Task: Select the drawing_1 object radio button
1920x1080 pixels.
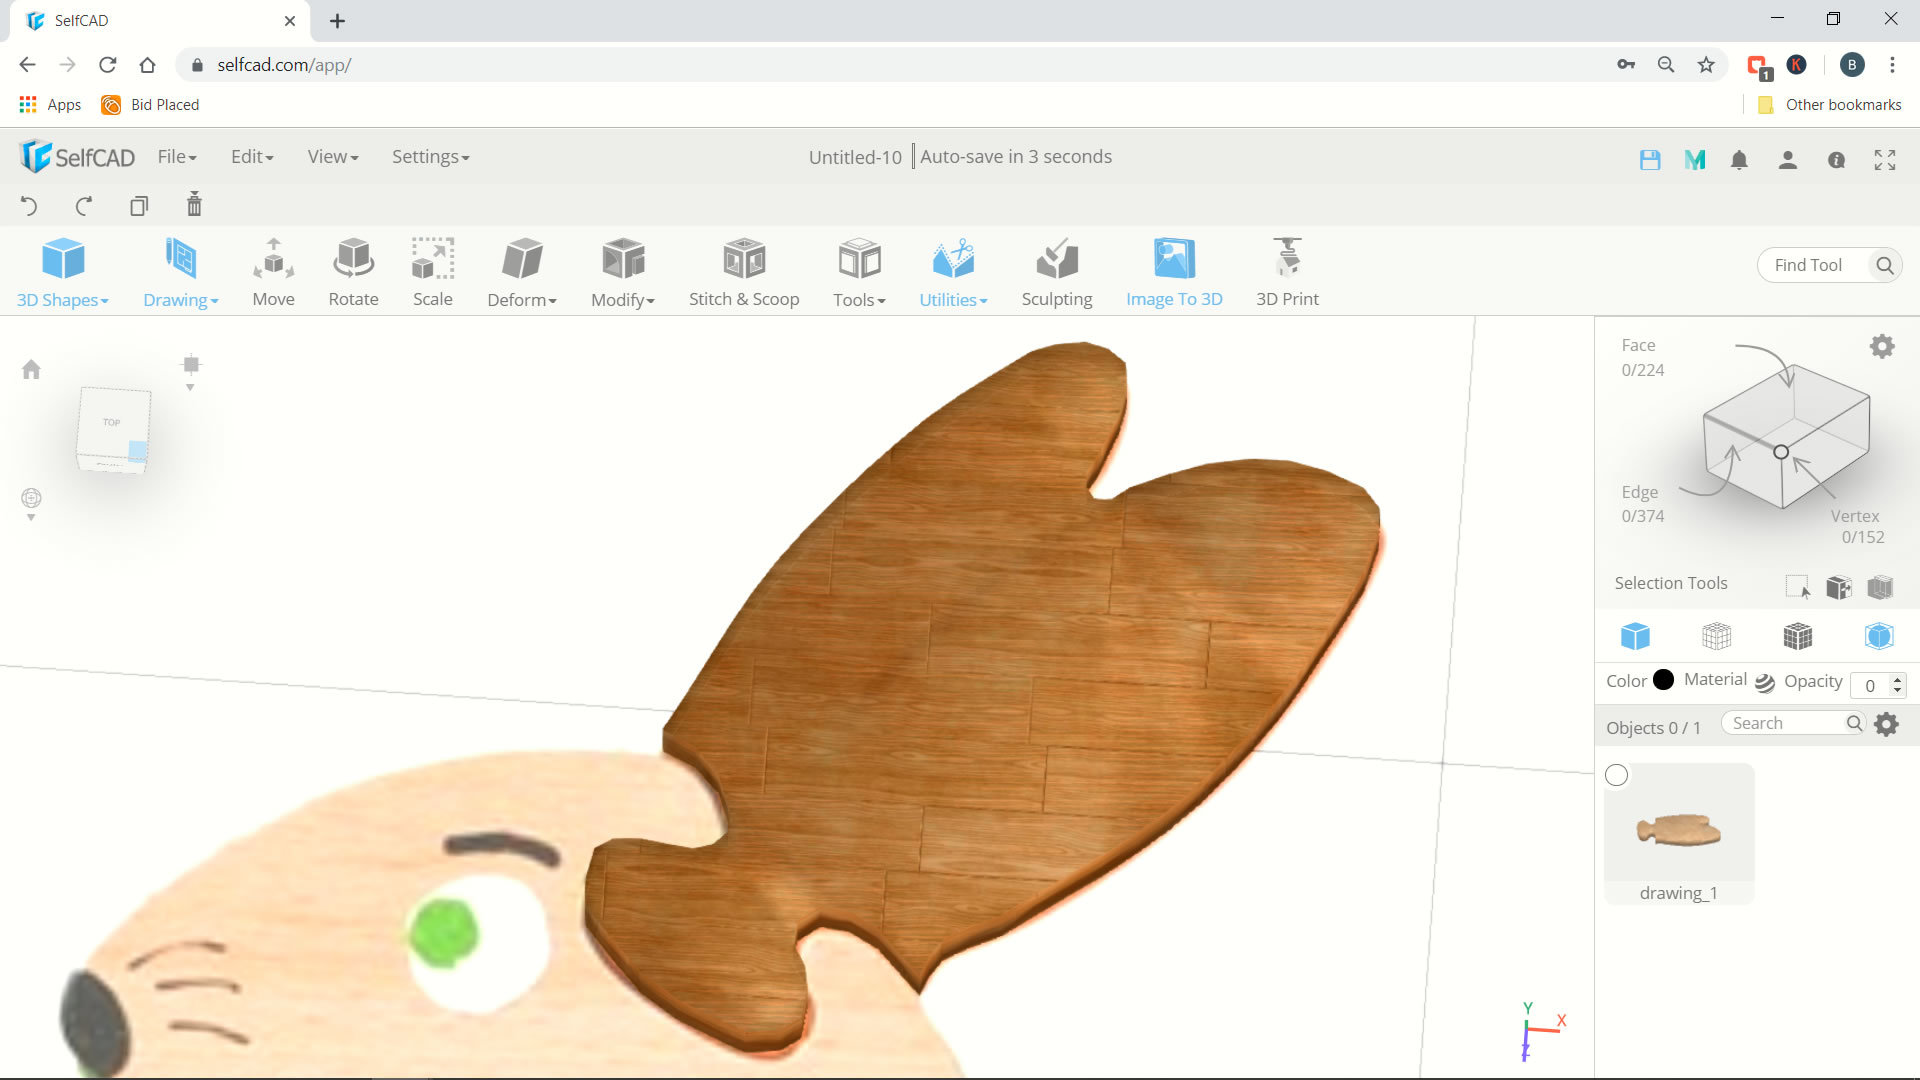Action: click(1616, 775)
